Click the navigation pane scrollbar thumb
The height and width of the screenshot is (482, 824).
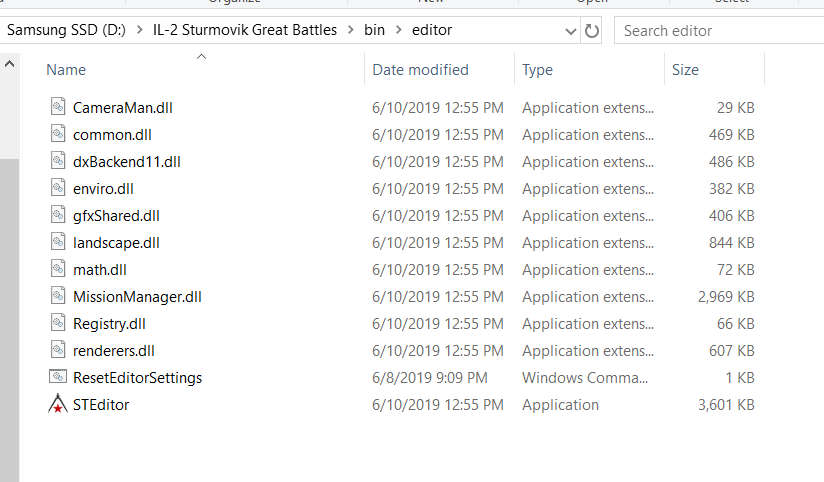[x=9, y=320]
